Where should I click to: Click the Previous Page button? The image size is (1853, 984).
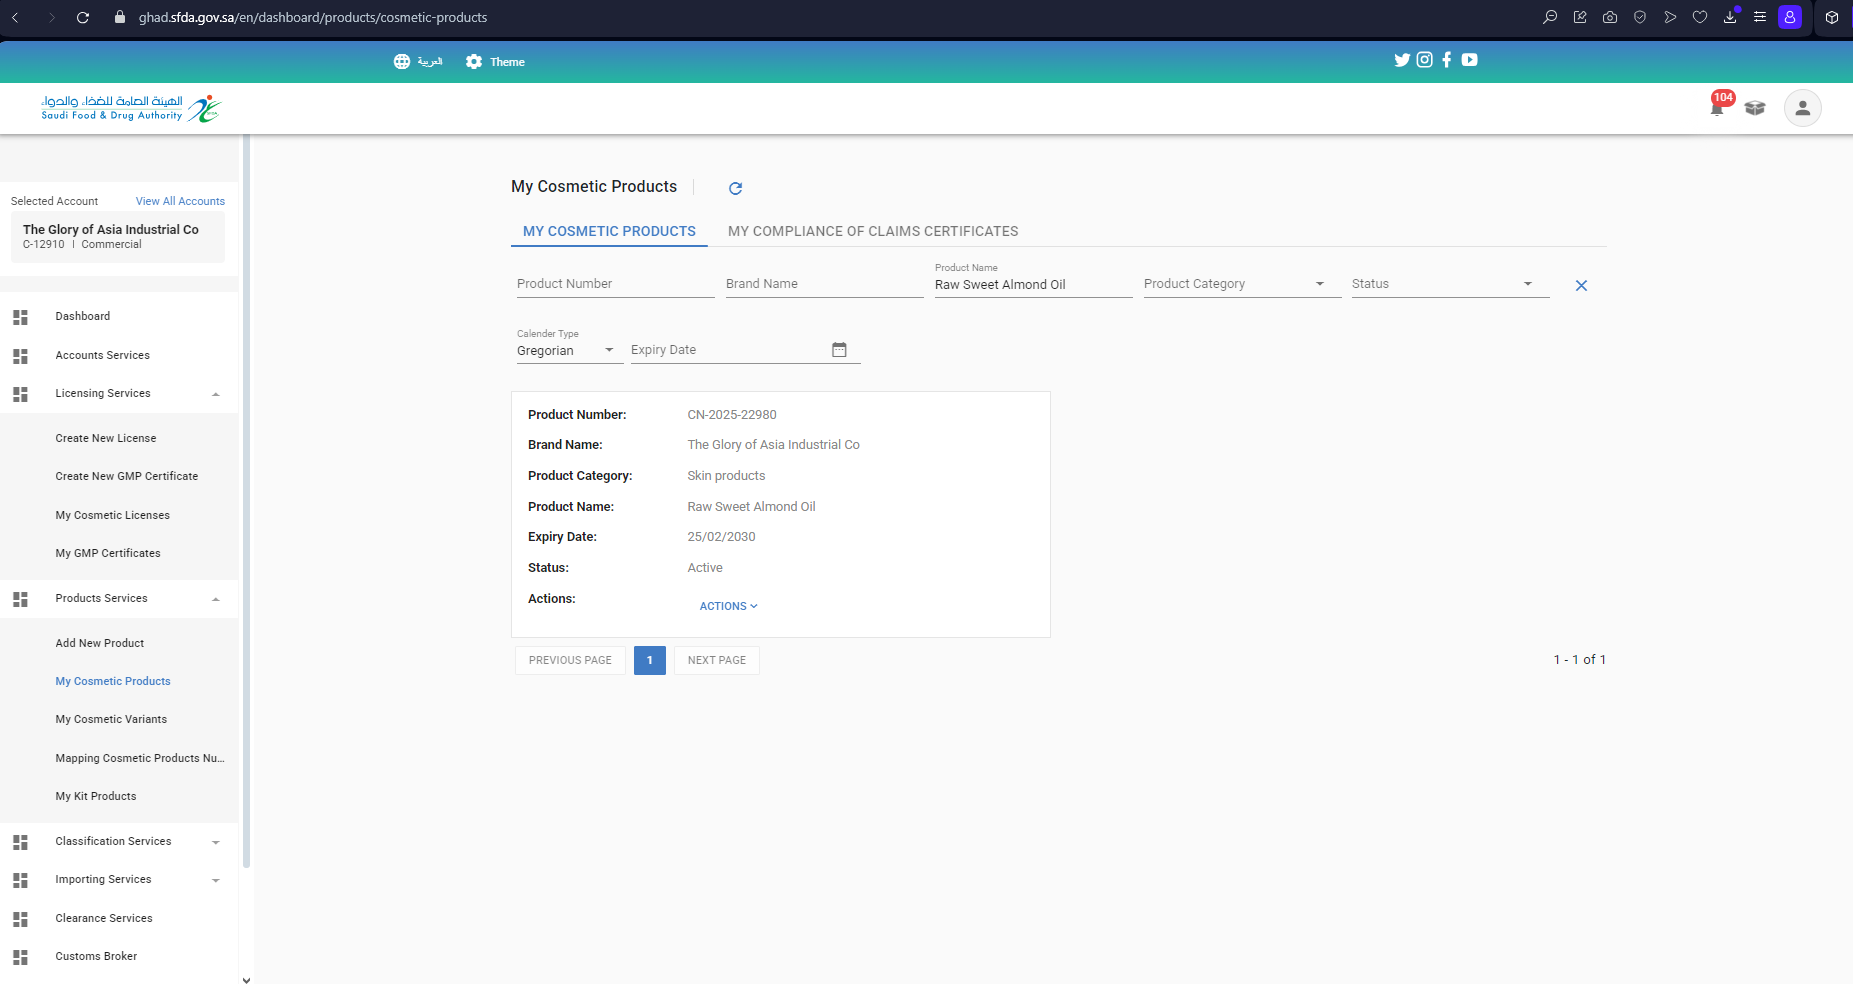click(570, 660)
